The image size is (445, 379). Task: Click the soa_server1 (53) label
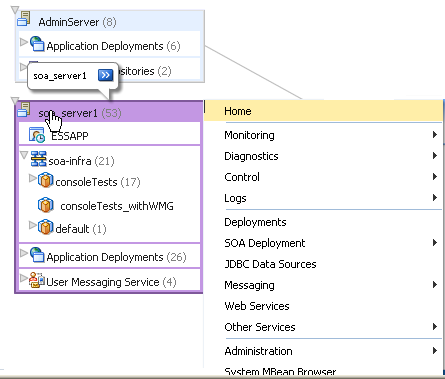click(x=80, y=113)
